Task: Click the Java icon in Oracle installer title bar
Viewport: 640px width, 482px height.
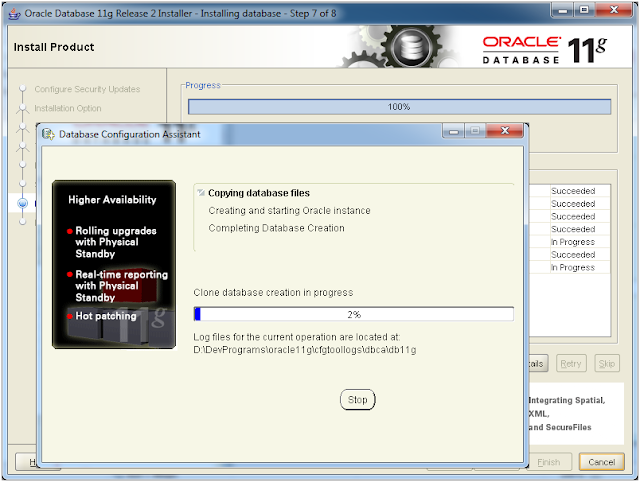Action: [14, 13]
